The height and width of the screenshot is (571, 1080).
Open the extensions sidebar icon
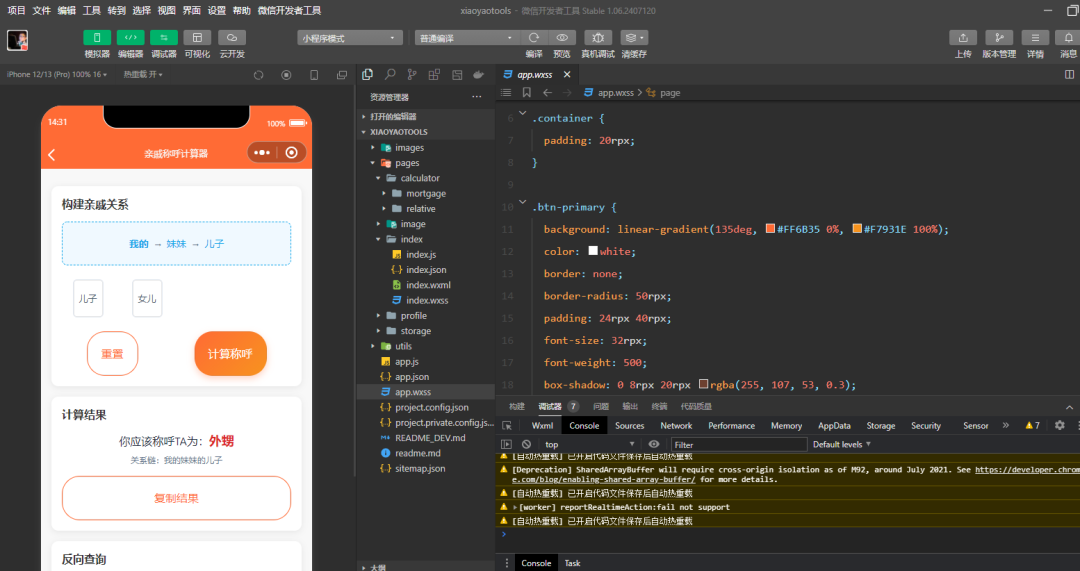pos(434,74)
